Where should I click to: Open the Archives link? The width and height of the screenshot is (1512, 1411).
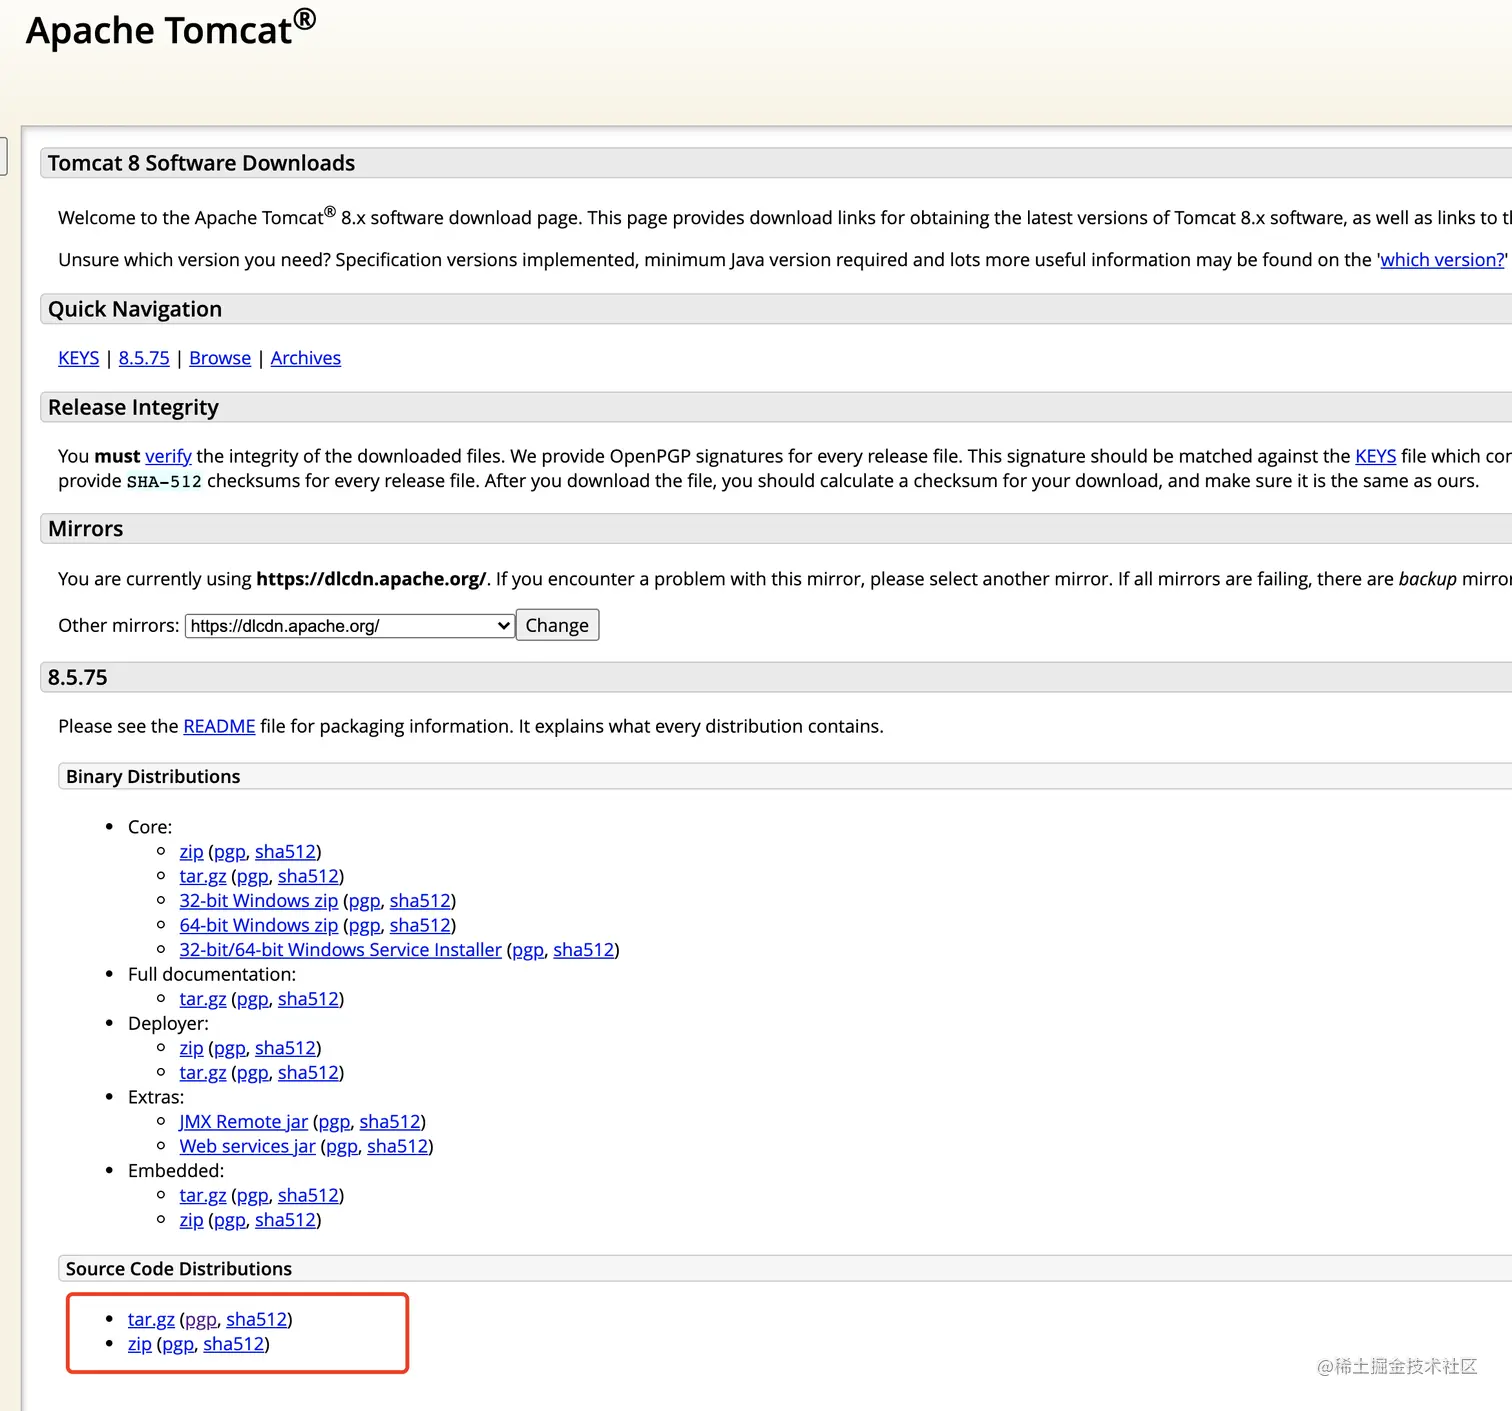[x=306, y=358]
